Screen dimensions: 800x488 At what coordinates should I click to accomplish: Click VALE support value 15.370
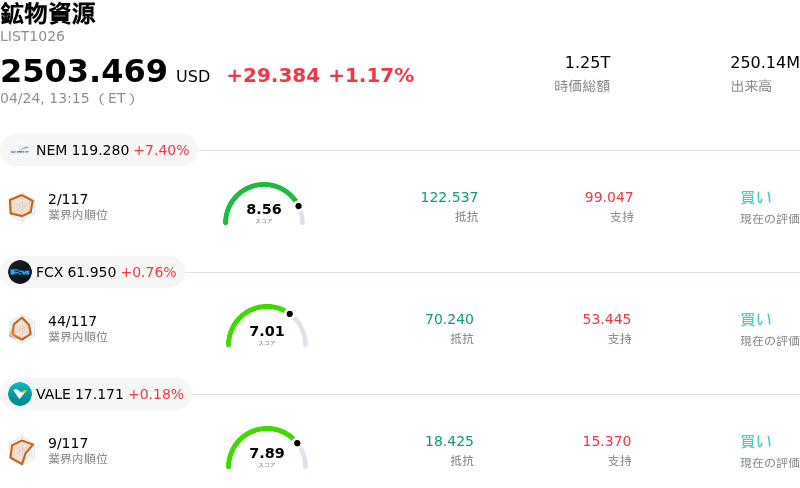(607, 441)
